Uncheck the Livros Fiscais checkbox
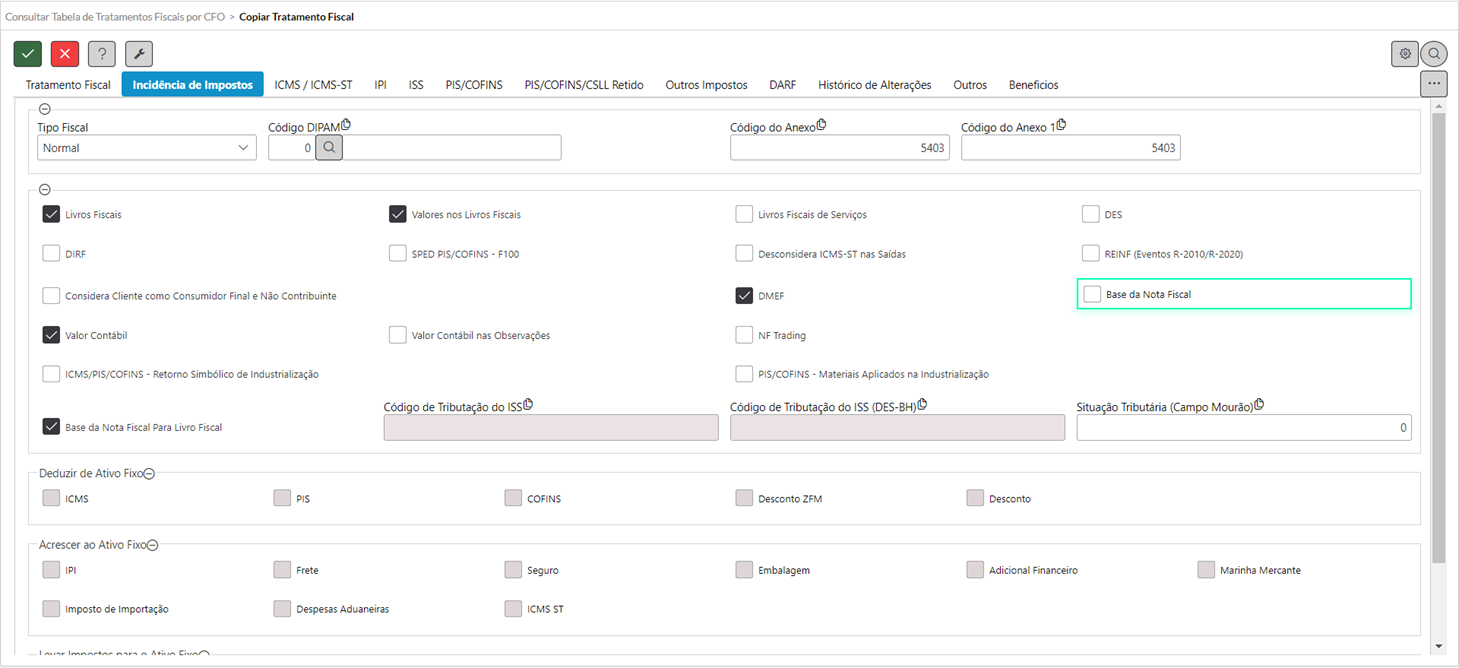Viewport: 1459px width, 668px height. coord(51,214)
